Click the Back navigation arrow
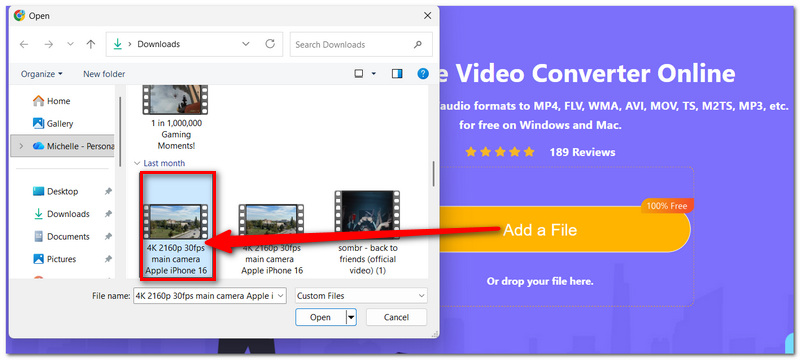 pyautogui.click(x=24, y=44)
